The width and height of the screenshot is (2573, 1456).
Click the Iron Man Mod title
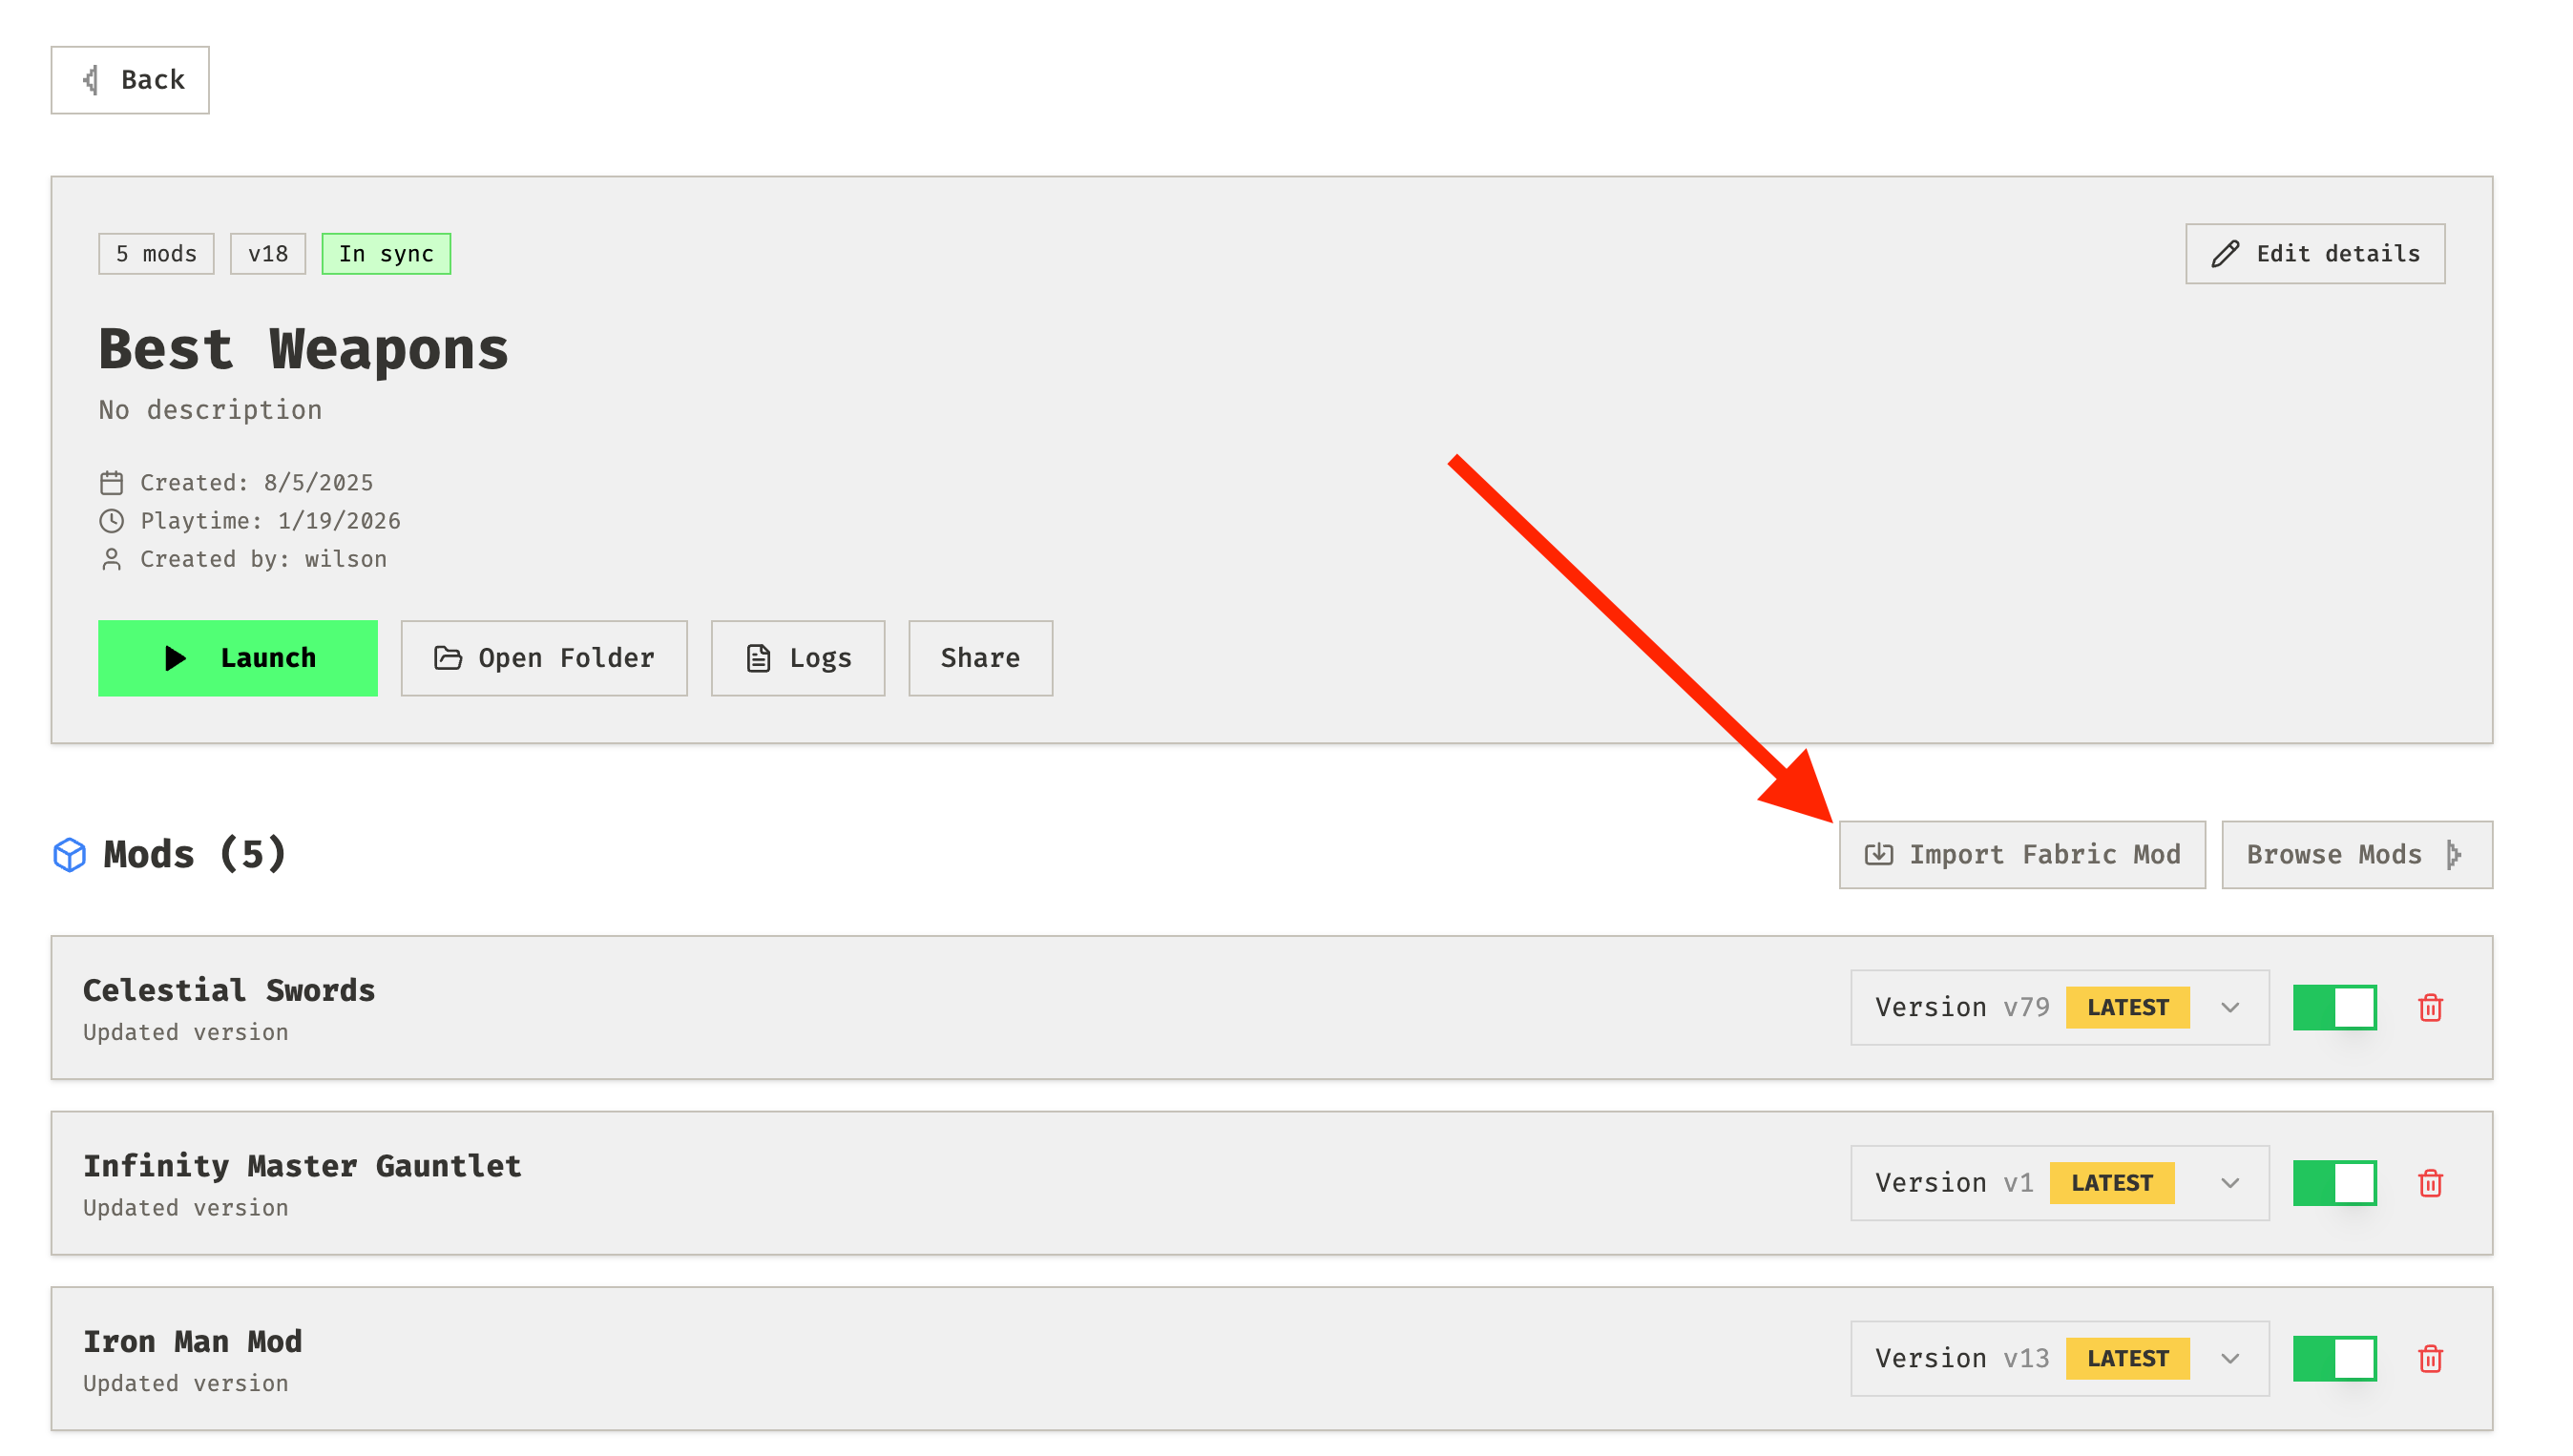tap(192, 1341)
